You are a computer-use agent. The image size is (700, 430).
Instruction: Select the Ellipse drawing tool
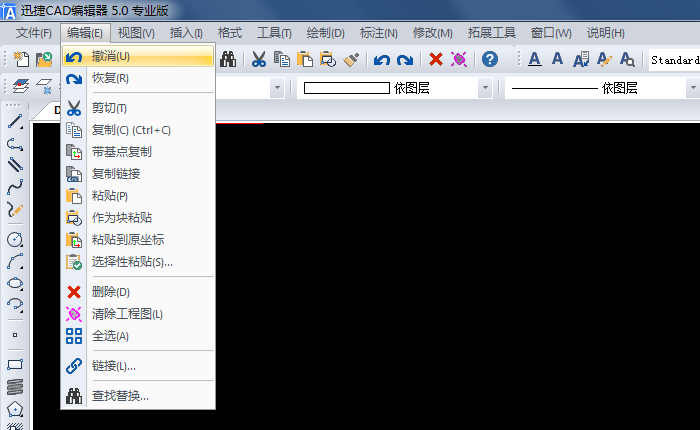(x=15, y=283)
